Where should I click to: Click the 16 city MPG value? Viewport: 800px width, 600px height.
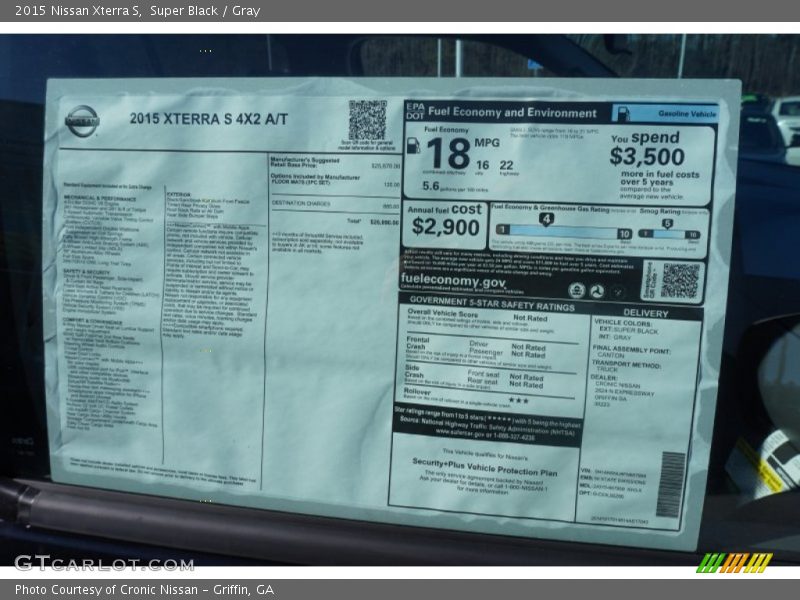click(x=483, y=165)
